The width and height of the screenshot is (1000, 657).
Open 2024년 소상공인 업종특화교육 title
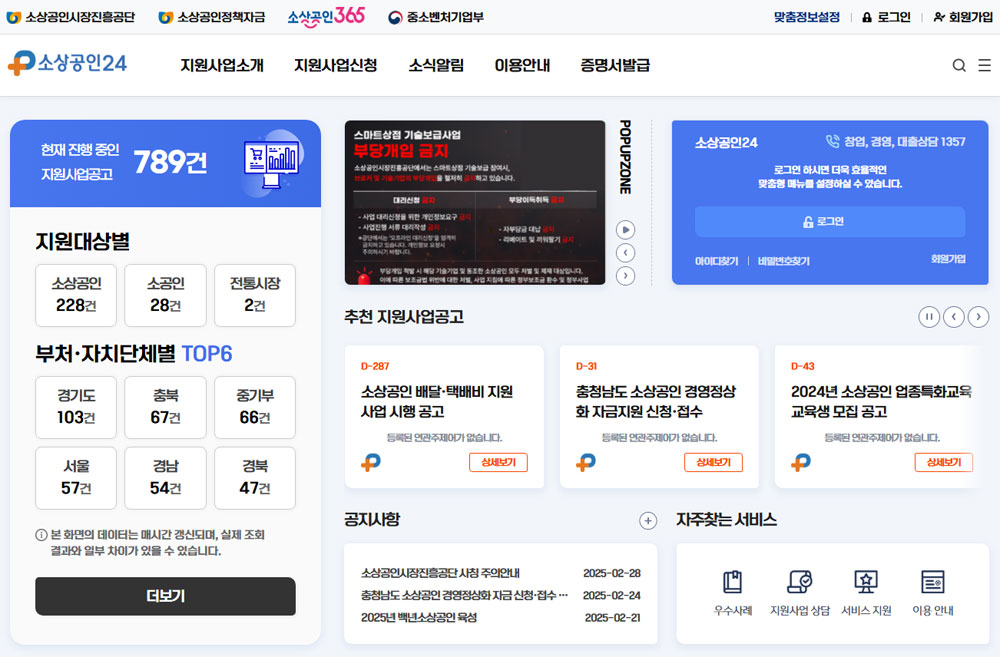point(881,401)
